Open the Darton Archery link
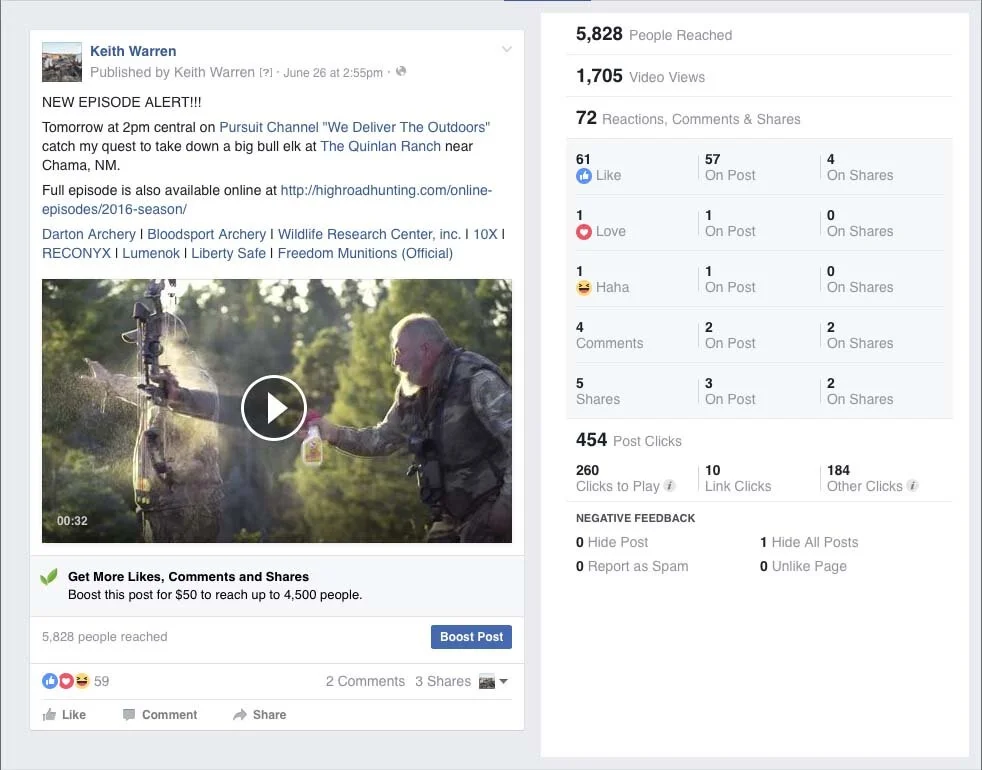This screenshot has width=982, height=770. tap(89, 234)
